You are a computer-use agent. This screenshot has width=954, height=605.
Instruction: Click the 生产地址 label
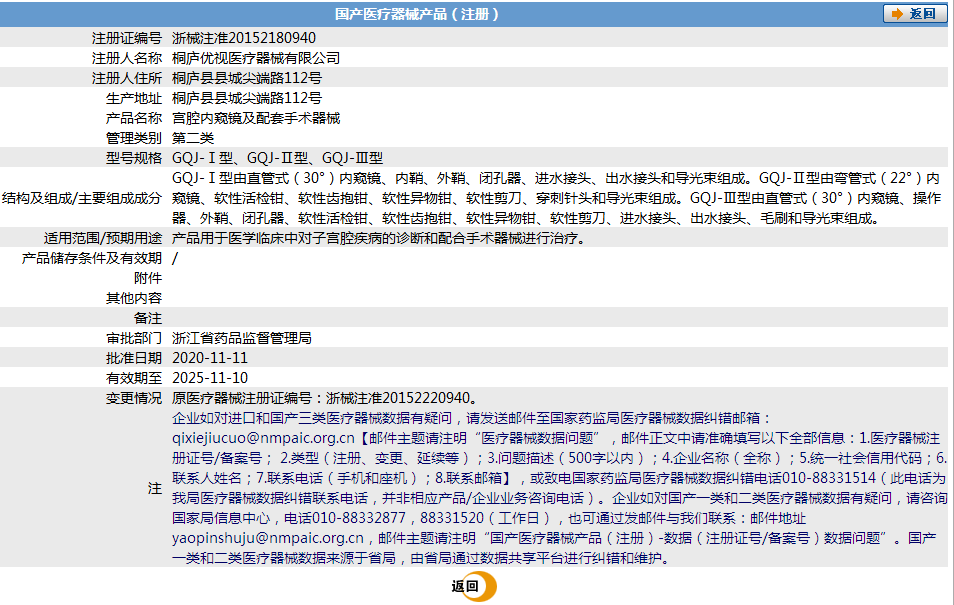[134, 98]
